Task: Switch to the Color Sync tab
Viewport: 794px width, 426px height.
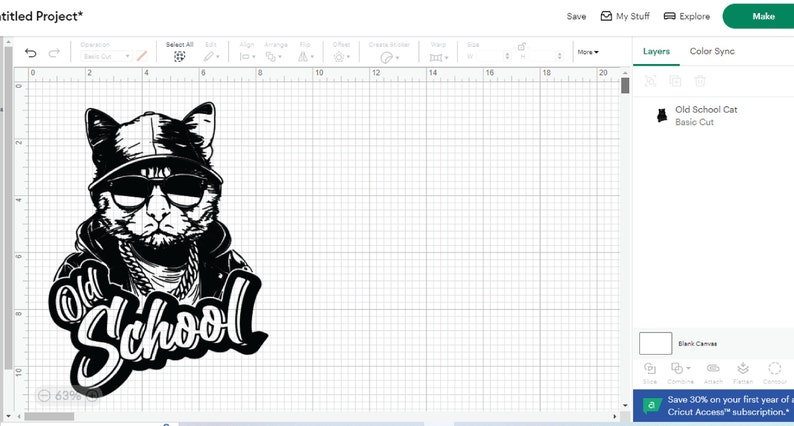Action: pos(712,51)
